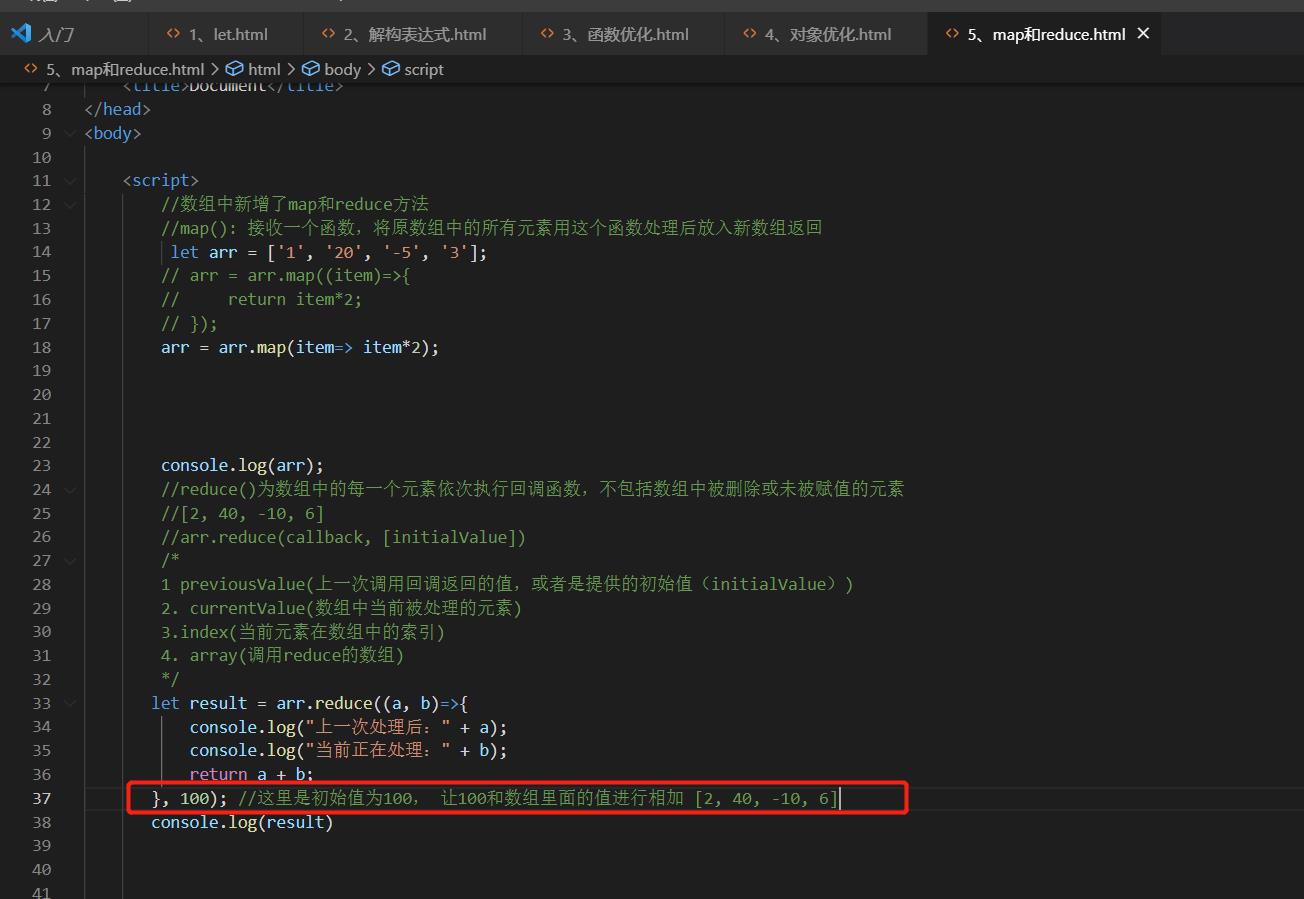
Task: Collapse the script block at line 11
Action: 69,181
